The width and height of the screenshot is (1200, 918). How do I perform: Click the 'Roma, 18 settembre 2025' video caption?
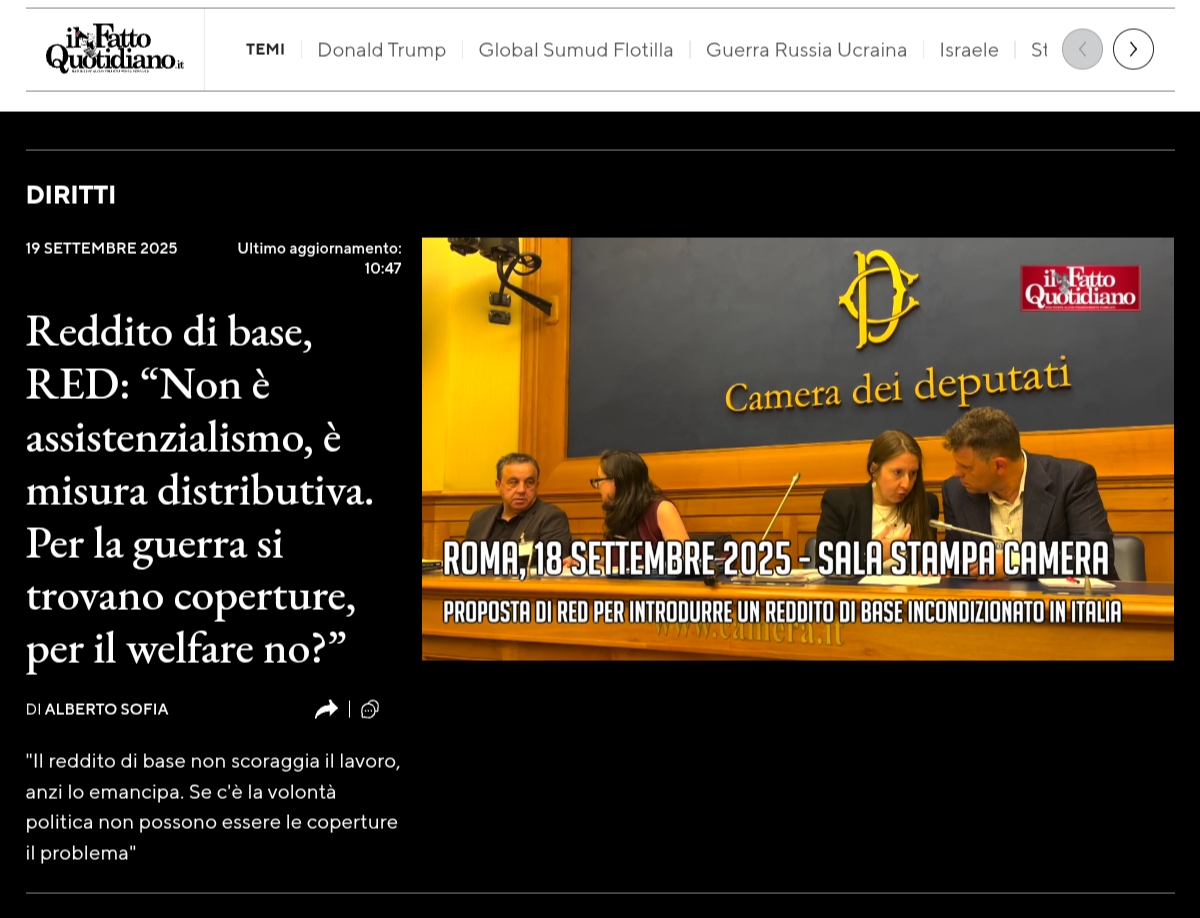click(x=776, y=559)
